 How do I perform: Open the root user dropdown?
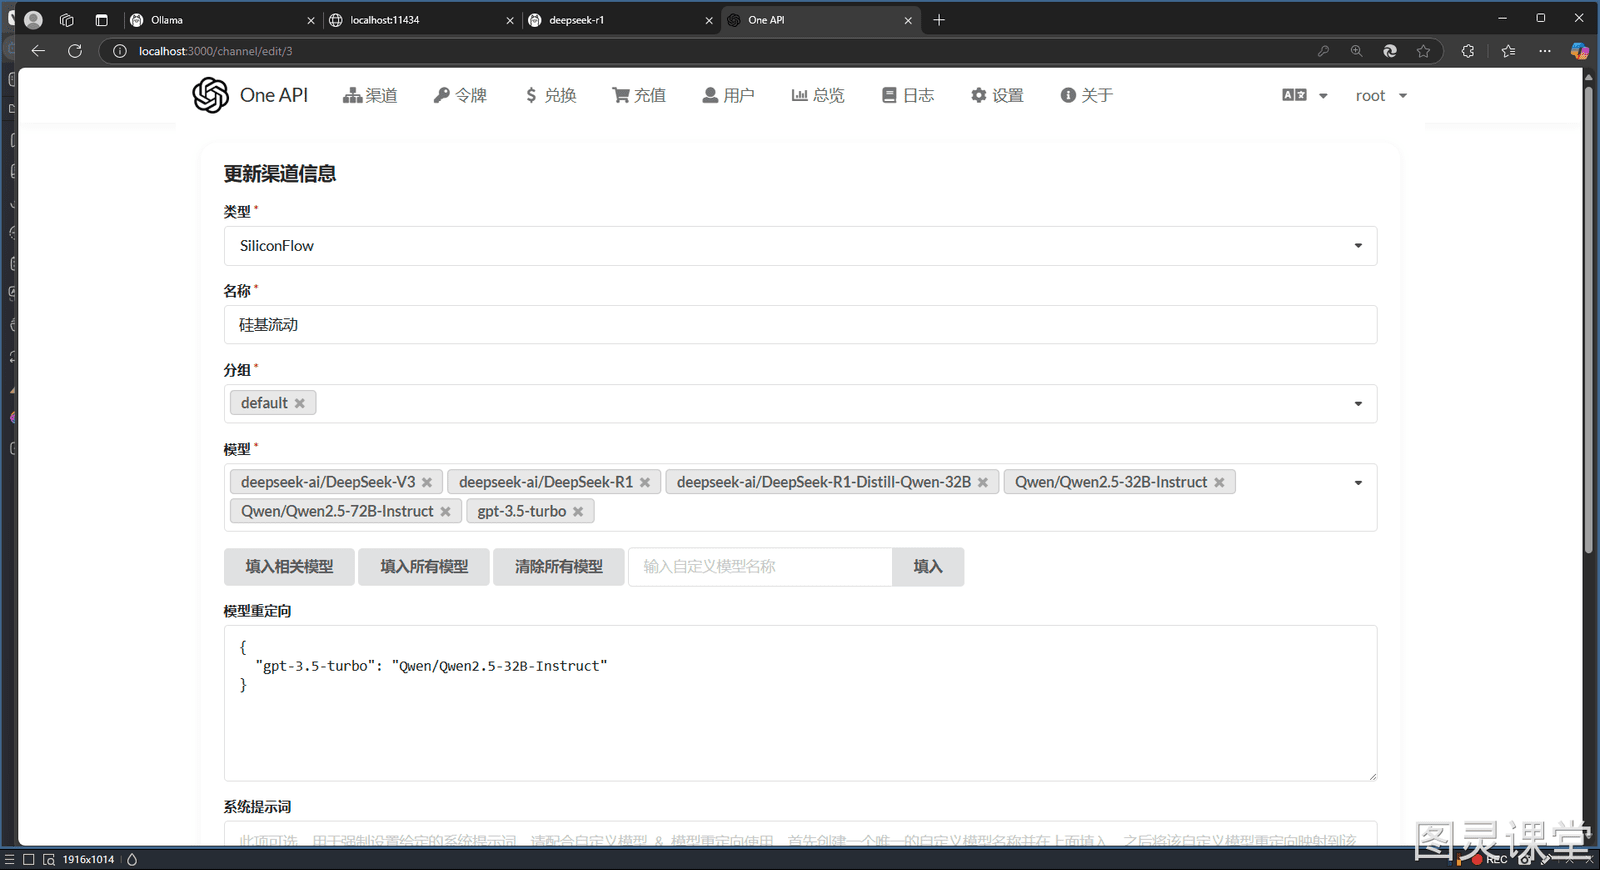coord(1381,95)
